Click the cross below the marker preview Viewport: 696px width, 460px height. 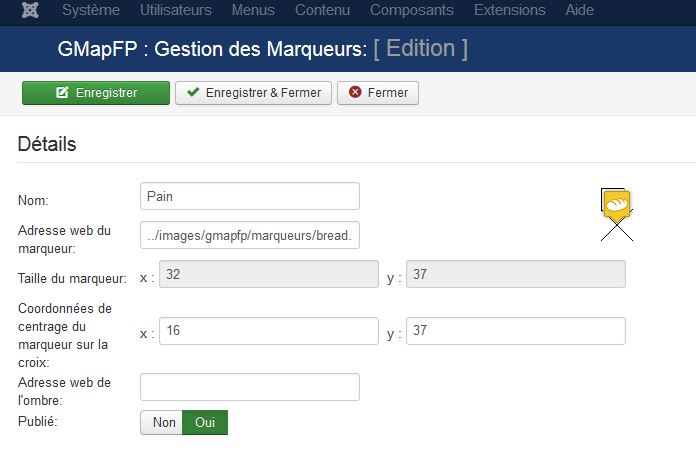(x=617, y=230)
